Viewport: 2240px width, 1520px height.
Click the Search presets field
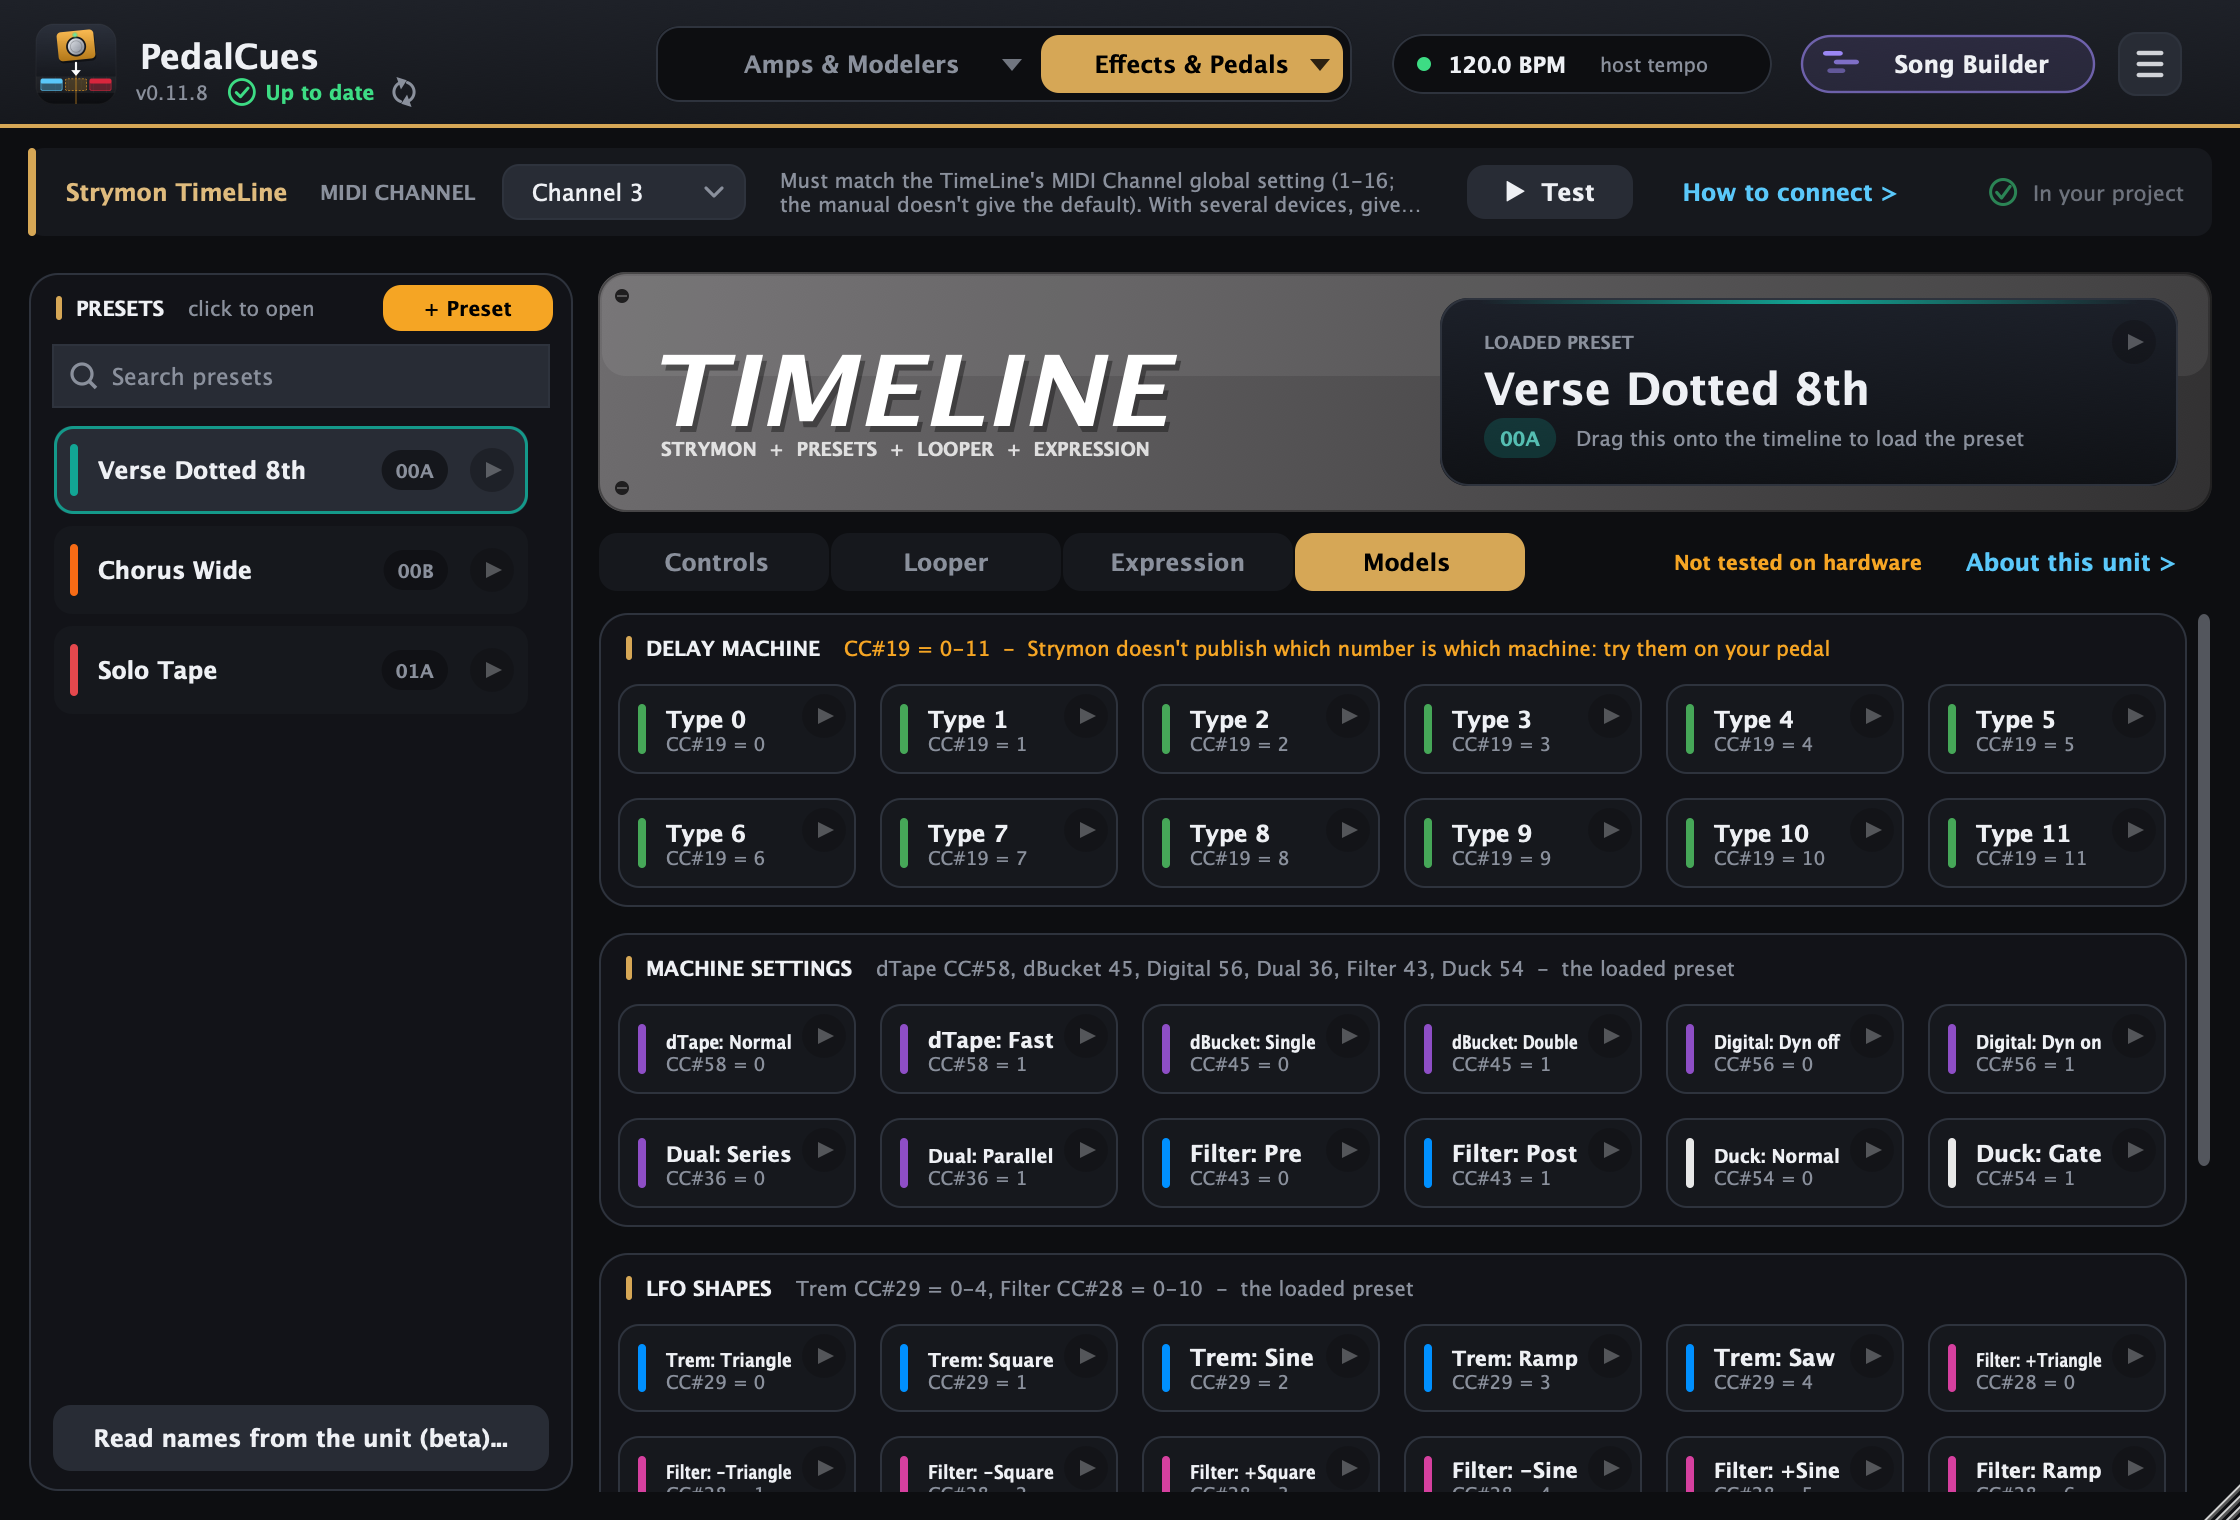[301, 376]
